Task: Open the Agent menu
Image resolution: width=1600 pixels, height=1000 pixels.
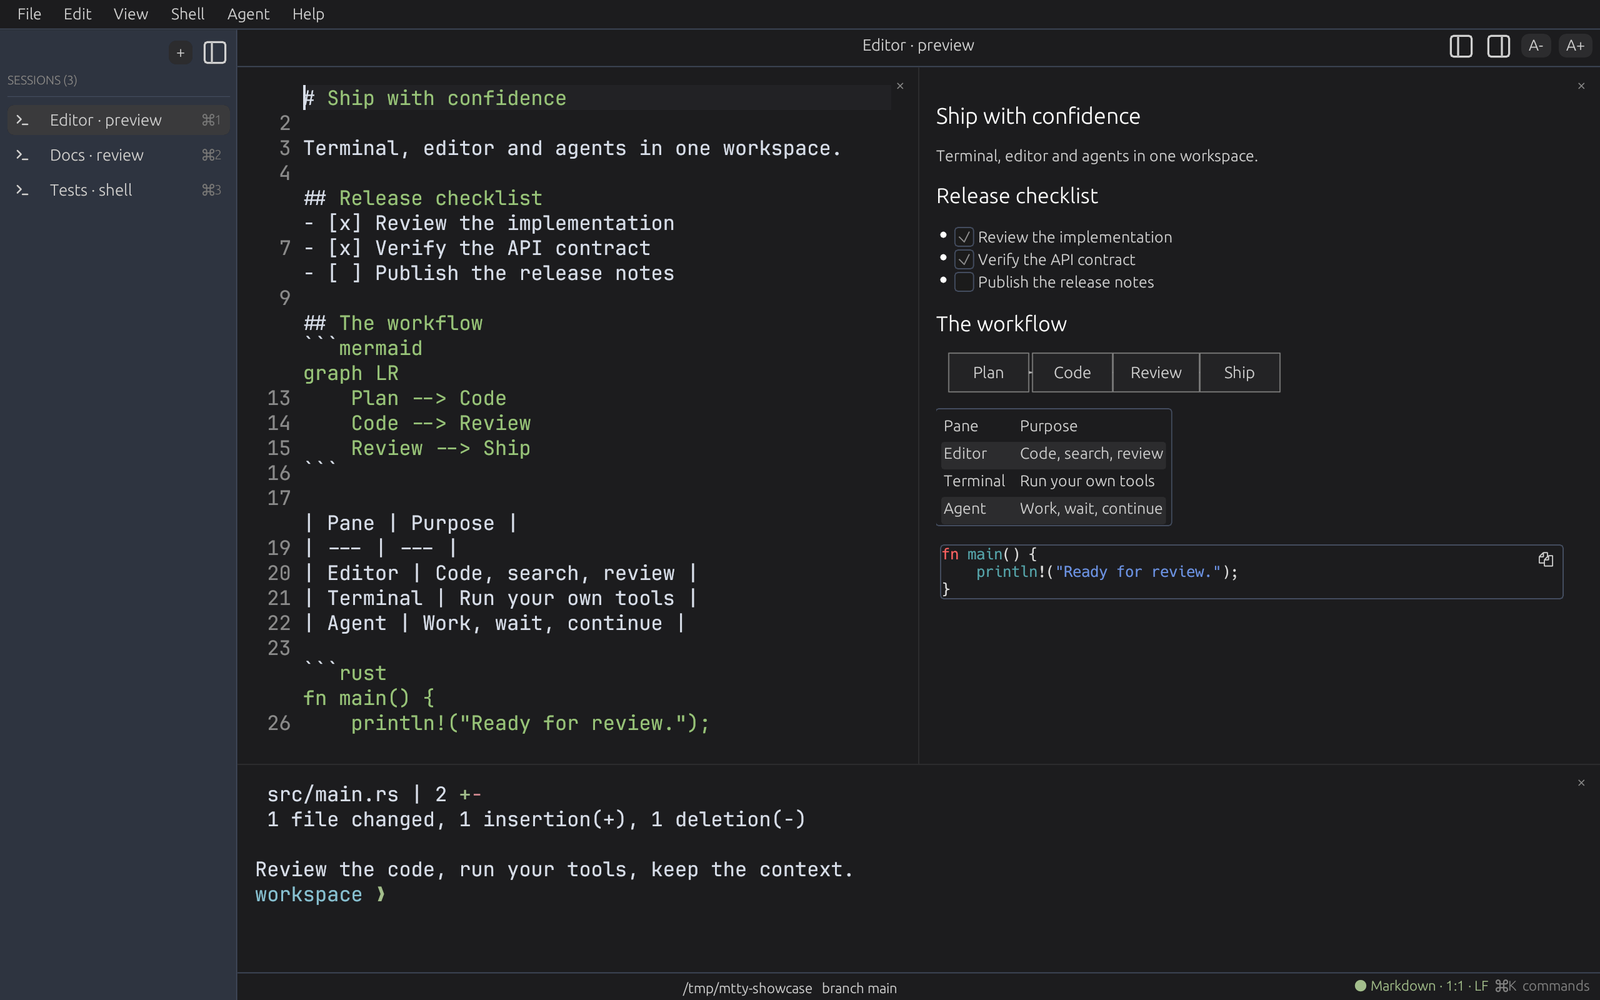Action: (248, 14)
